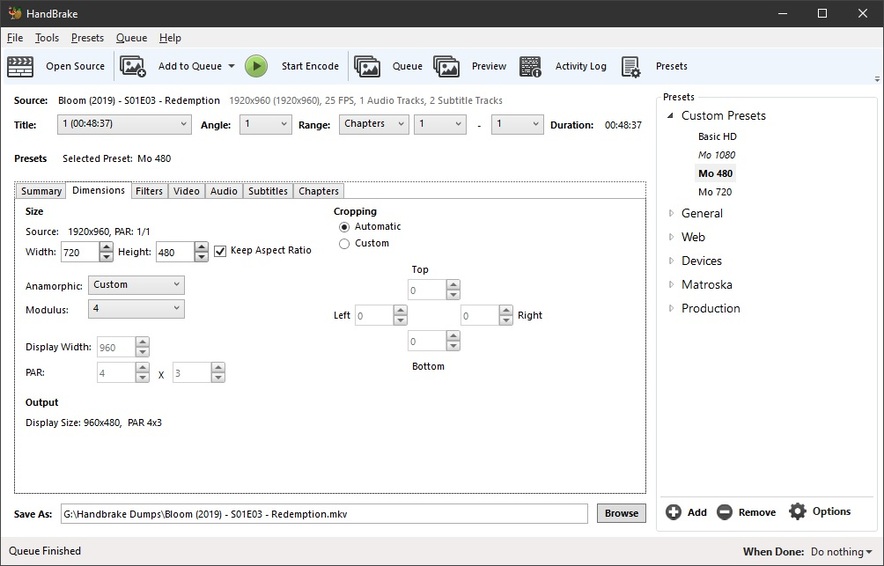Click the Save As file path field
Viewport: 884px width, 566px height.
coord(324,514)
